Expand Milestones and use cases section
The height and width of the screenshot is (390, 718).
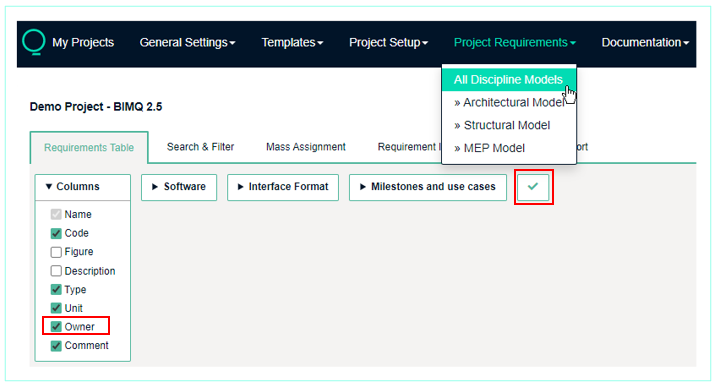tap(428, 187)
